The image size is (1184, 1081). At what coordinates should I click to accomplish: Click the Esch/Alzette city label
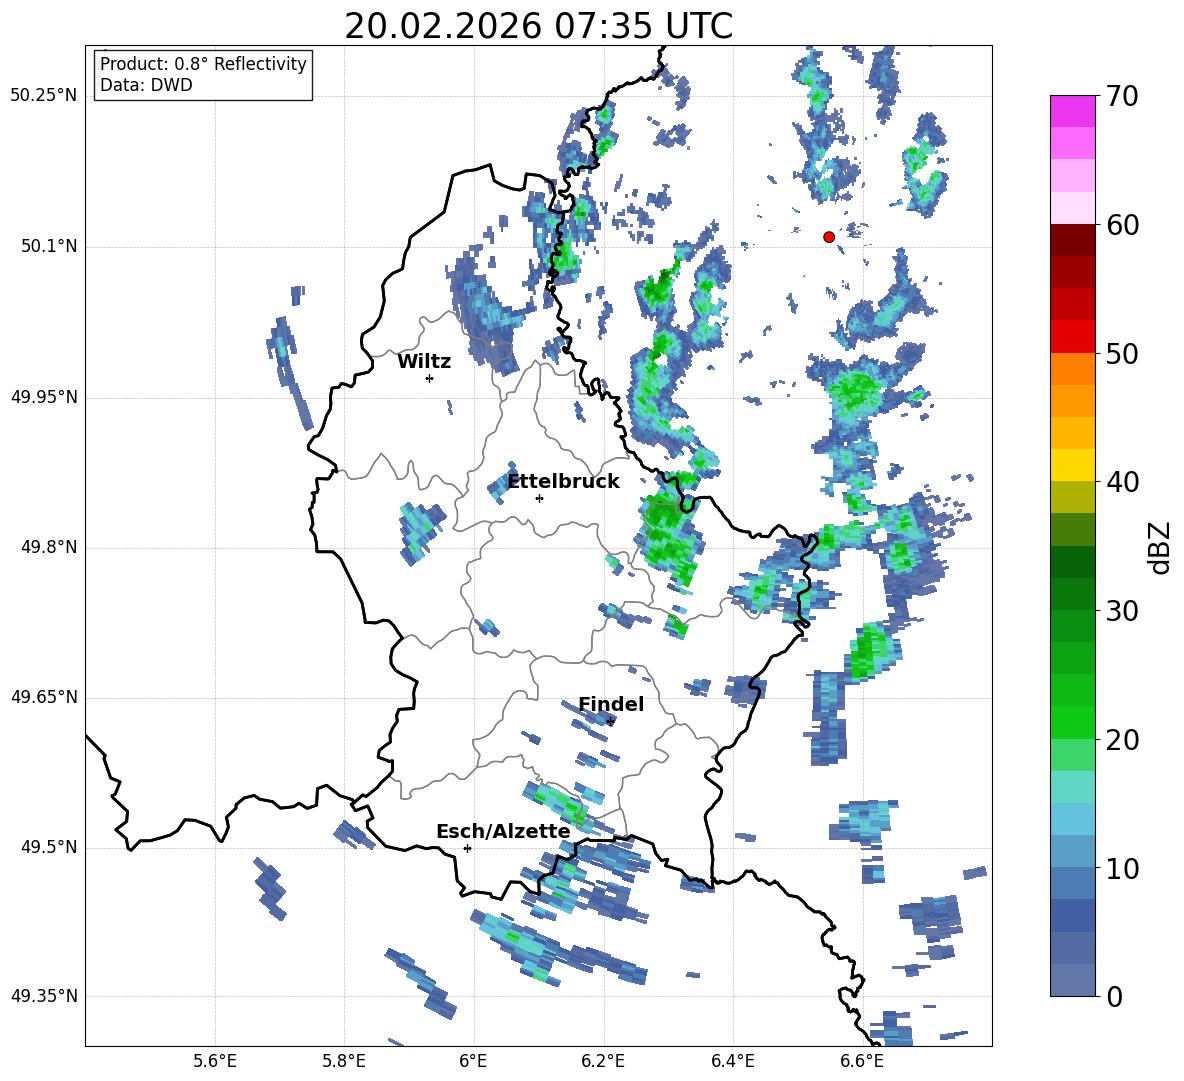503,832
